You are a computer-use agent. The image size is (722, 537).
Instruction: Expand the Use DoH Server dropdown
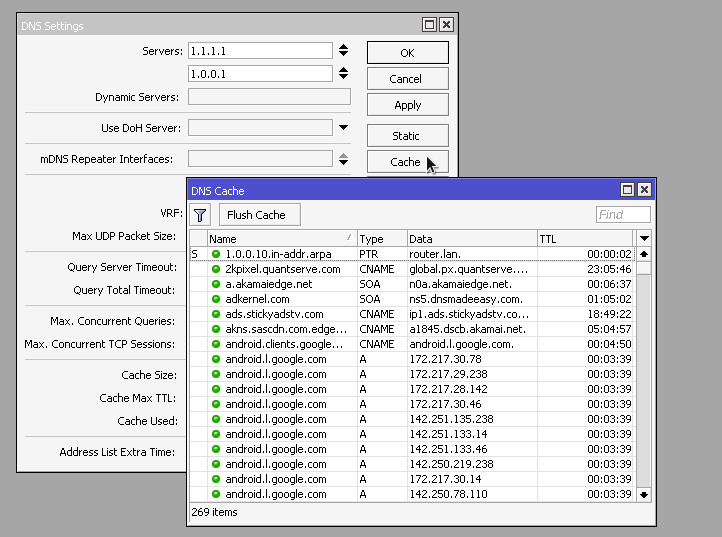tap(343, 128)
